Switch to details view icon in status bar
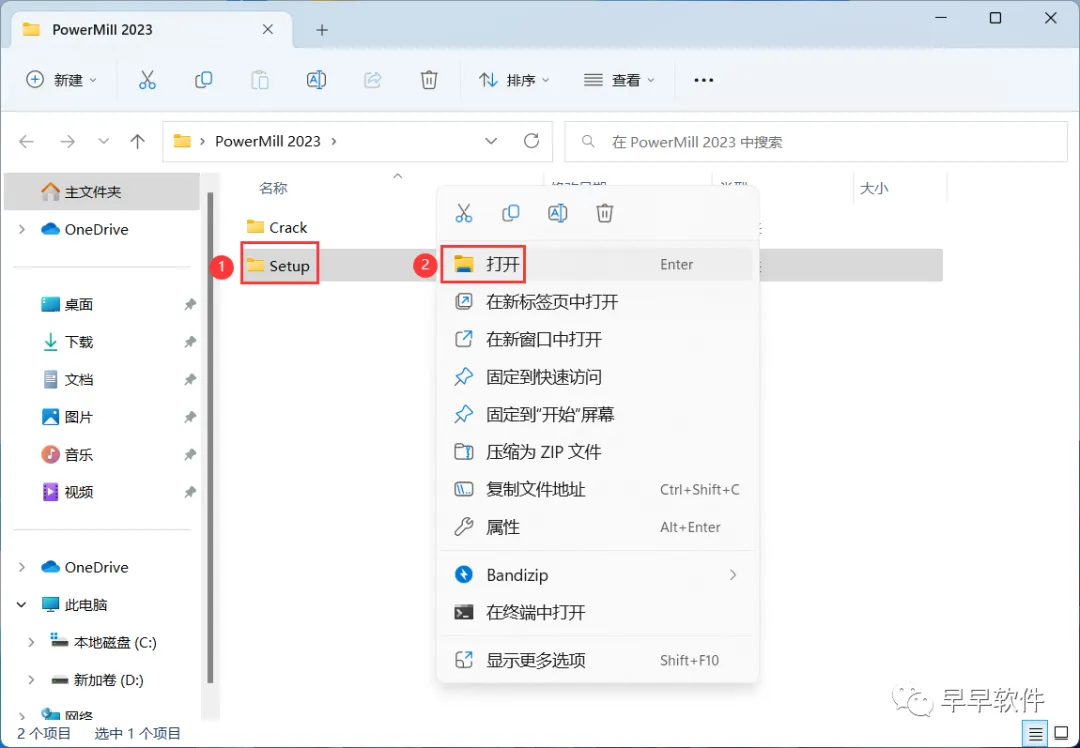The image size is (1080, 748). click(1035, 735)
